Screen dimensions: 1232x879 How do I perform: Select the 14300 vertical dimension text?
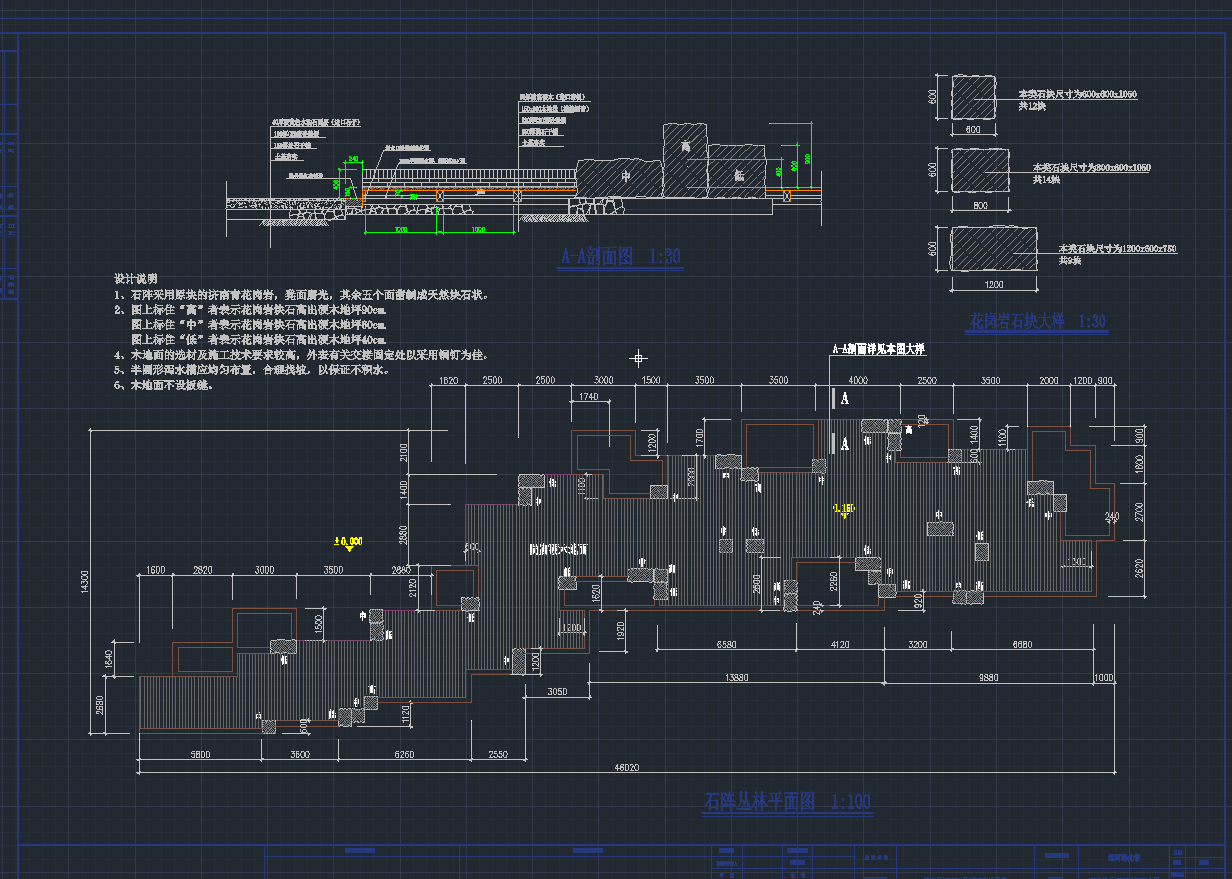pos(84,583)
